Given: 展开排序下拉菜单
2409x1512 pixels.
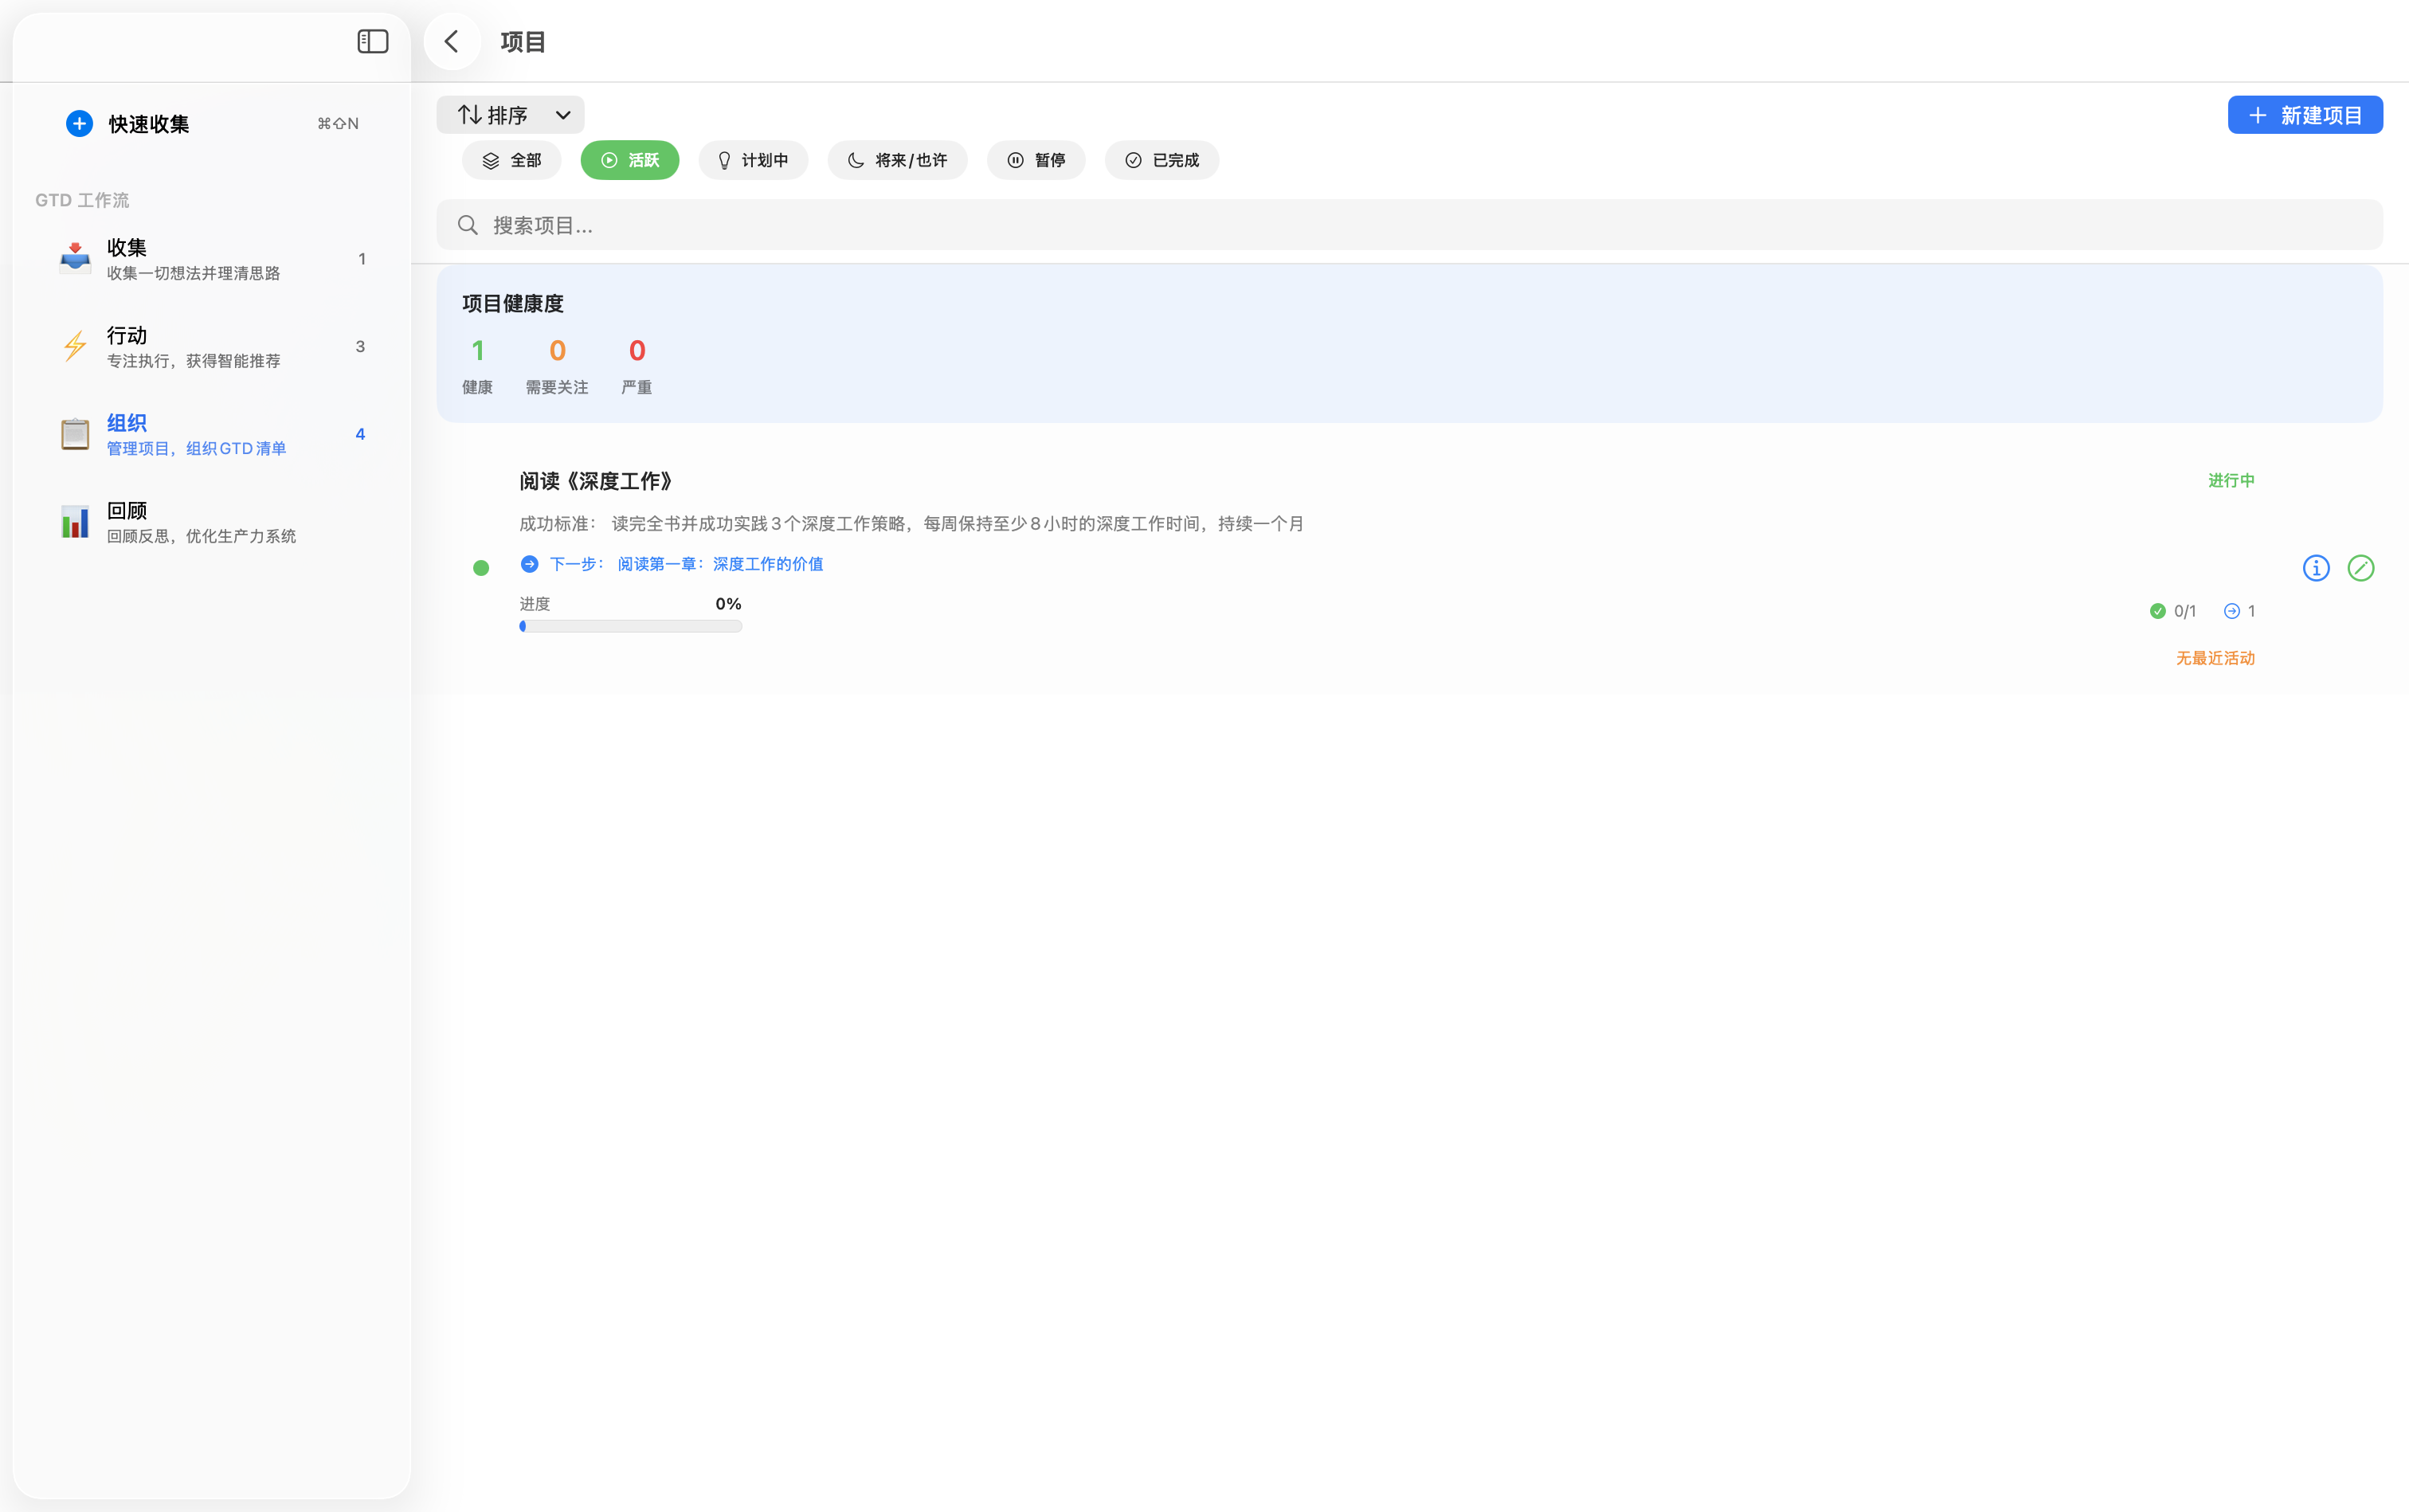Looking at the screenshot, I should pos(510,114).
